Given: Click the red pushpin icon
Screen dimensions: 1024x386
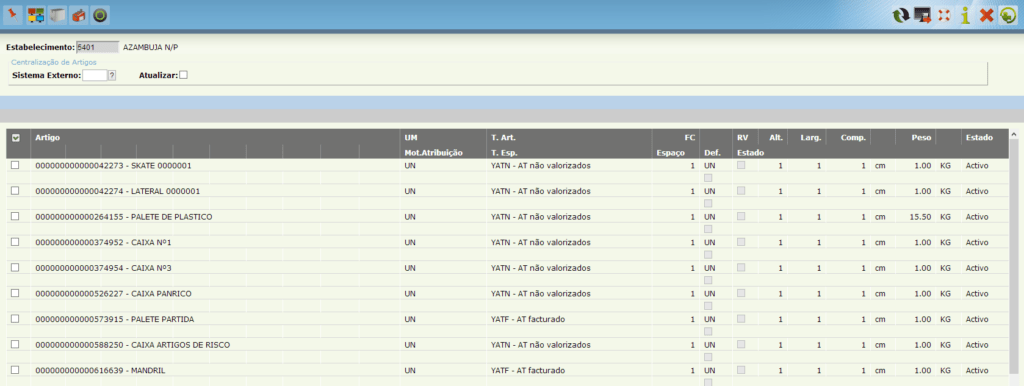Looking at the screenshot, I should tap(13, 15).
